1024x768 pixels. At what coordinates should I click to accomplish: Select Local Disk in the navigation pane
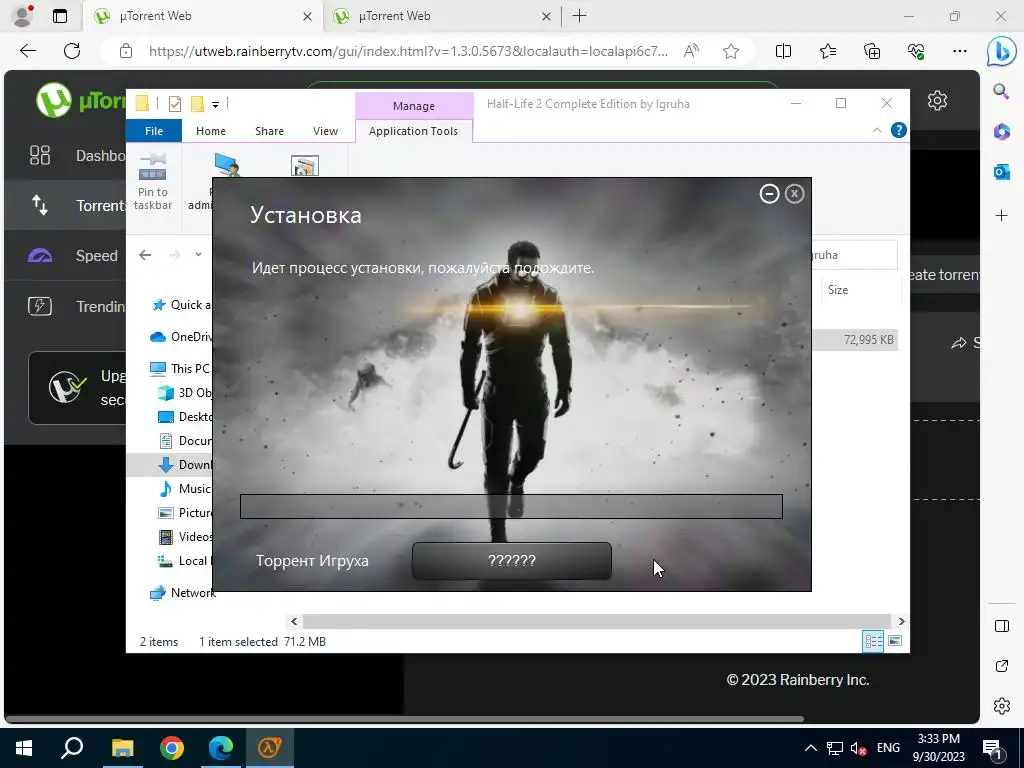coord(185,561)
